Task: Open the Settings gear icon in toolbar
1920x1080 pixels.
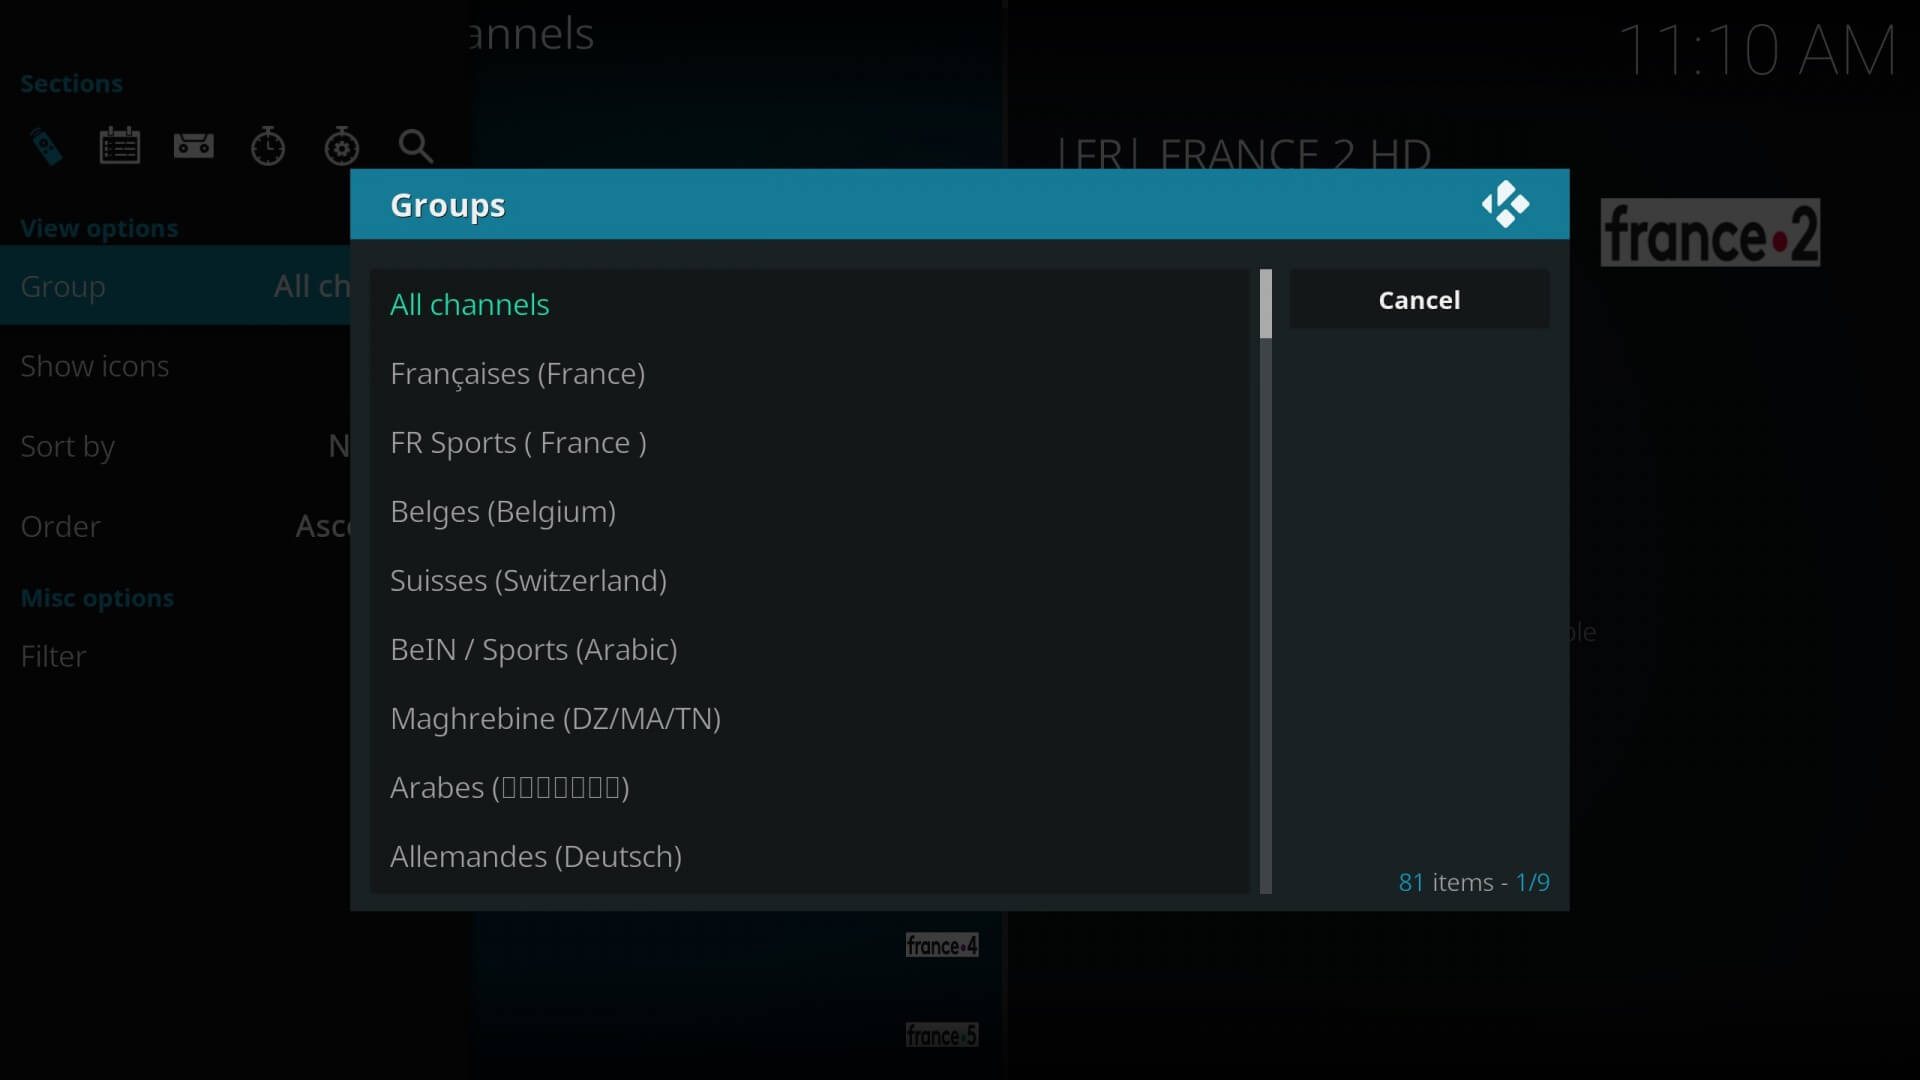Action: pyautogui.click(x=343, y=146)
